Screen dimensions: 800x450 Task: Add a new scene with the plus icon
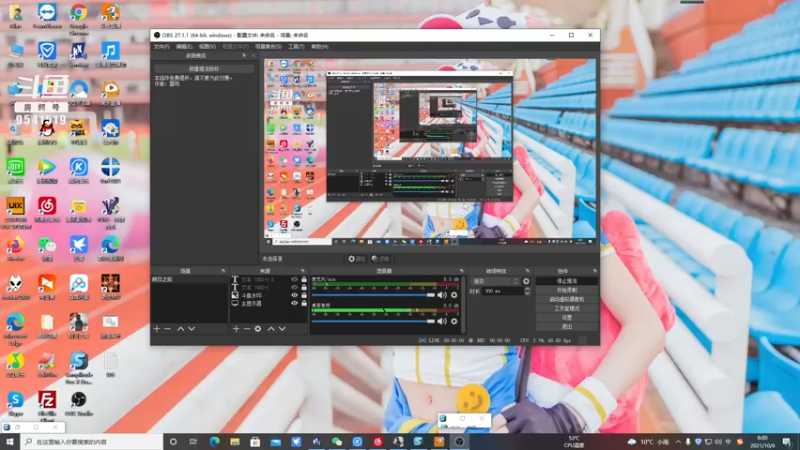(x=157, y=329)
